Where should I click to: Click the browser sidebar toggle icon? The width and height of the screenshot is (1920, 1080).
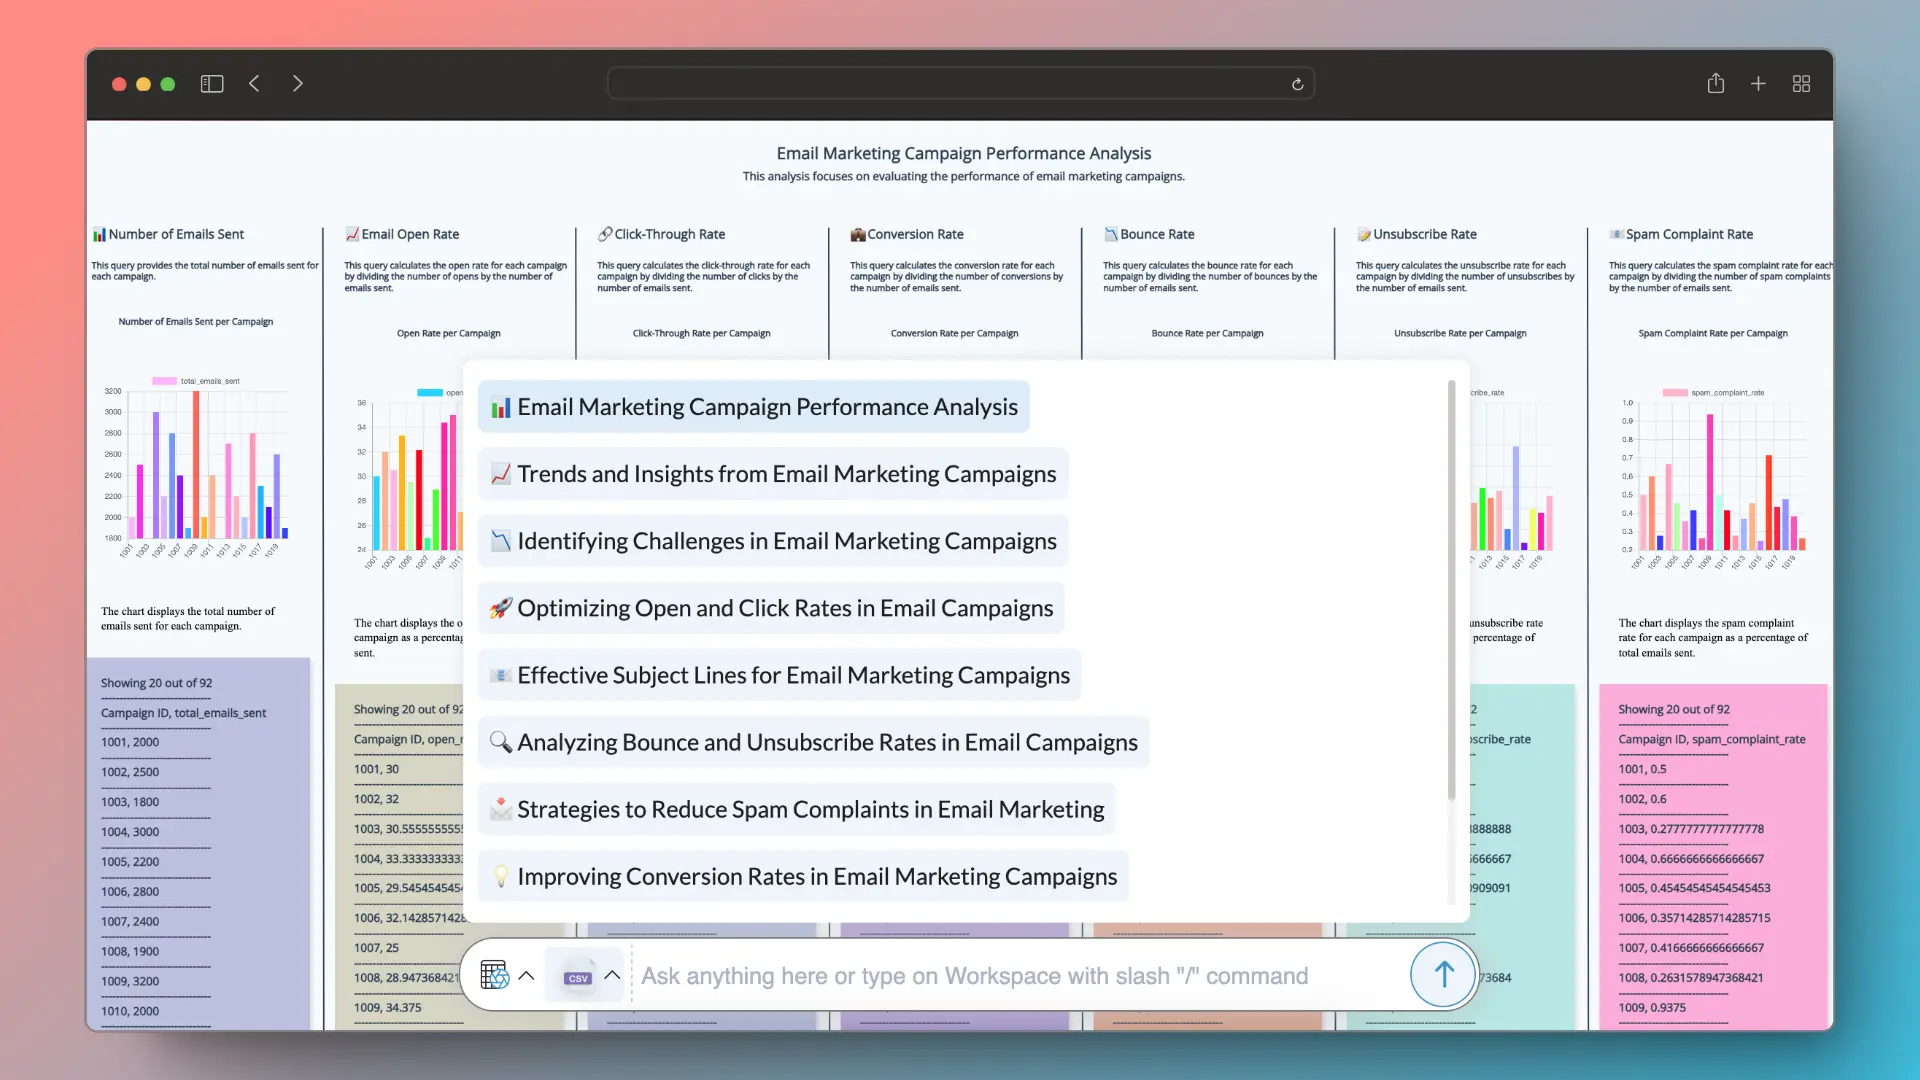(x=212, y=83)
